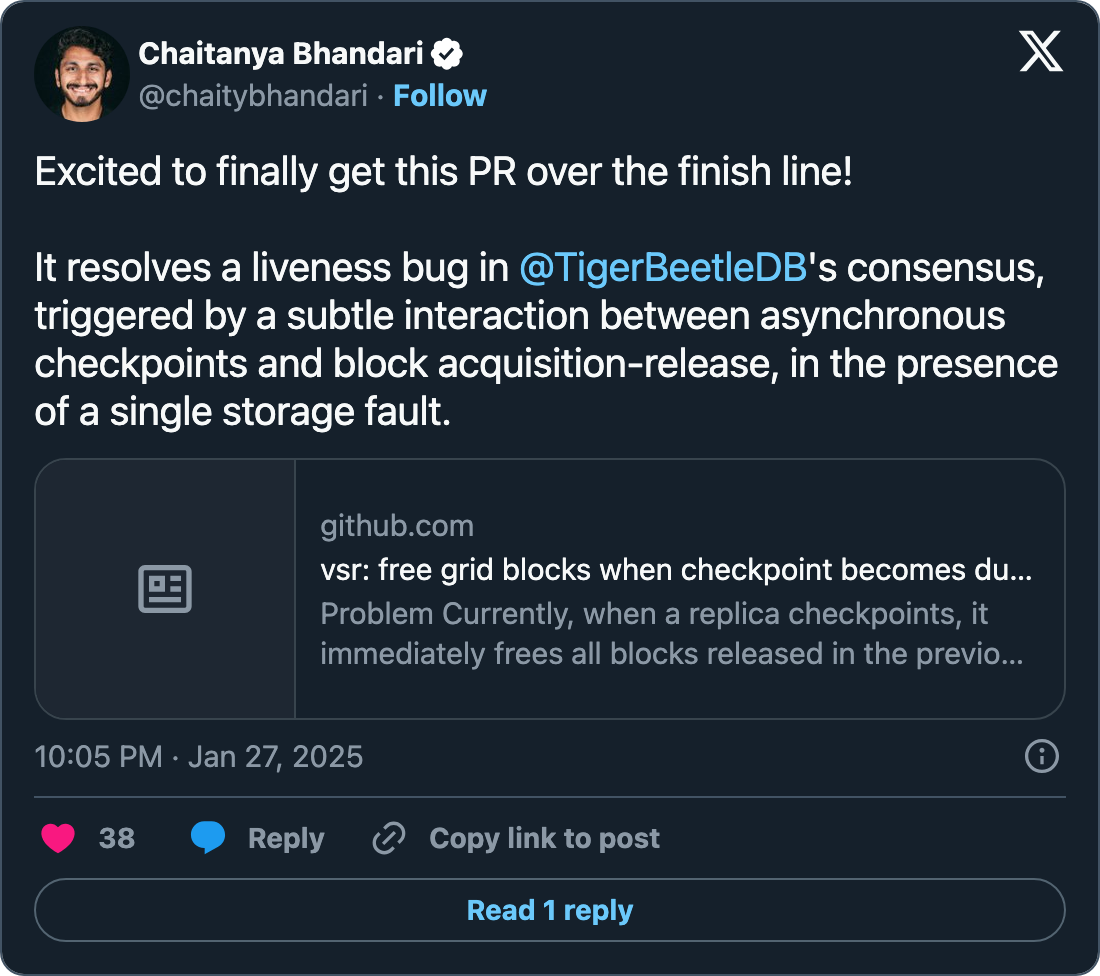The image size is (1100, 976).
Task: Open the @TigerBeetleDB mention
Action: point(663,268)
